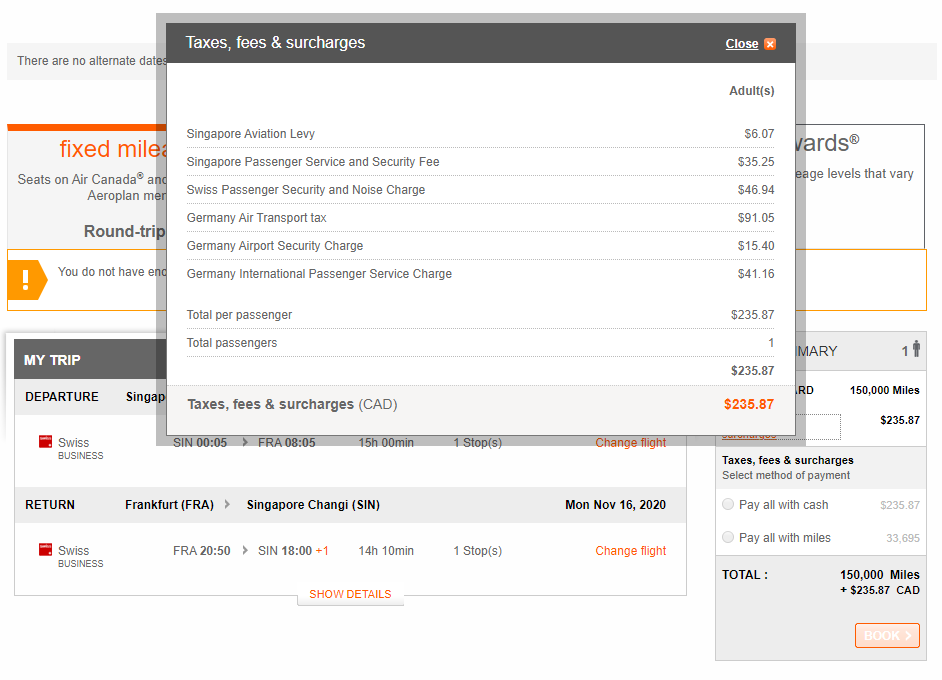Click arrow between Frankfurt and Singapore Changi
Viewport: 942px width, 680px height.
click(x=227, y=504)
